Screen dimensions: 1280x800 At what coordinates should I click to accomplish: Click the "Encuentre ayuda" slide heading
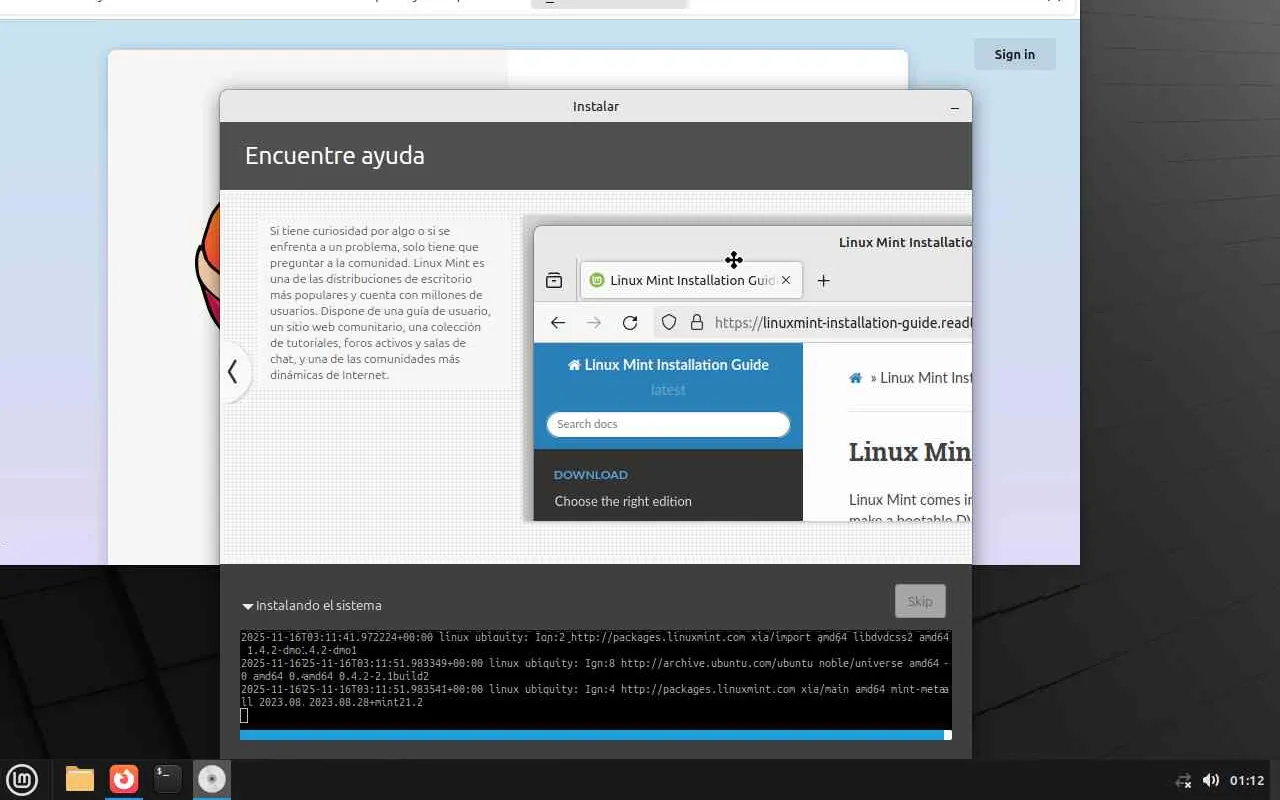[335, 156]
